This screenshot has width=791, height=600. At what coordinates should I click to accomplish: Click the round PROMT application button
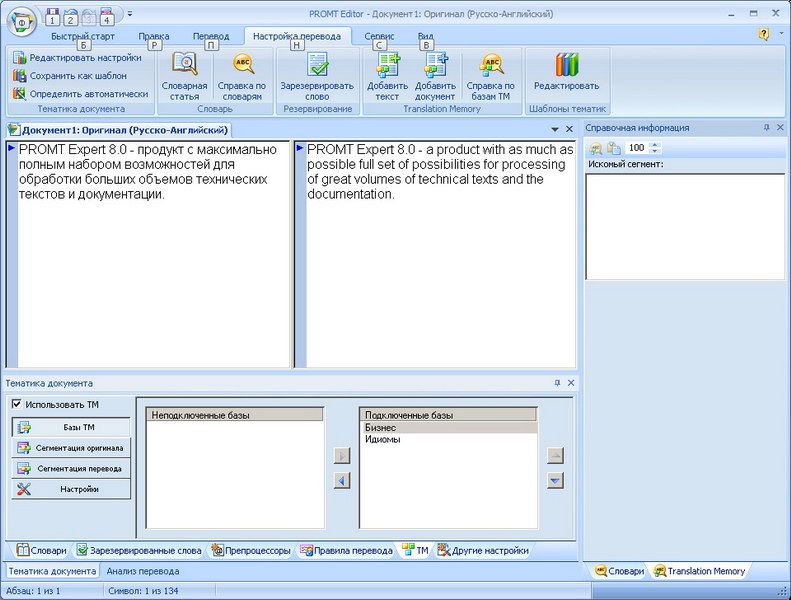[21, 21]
